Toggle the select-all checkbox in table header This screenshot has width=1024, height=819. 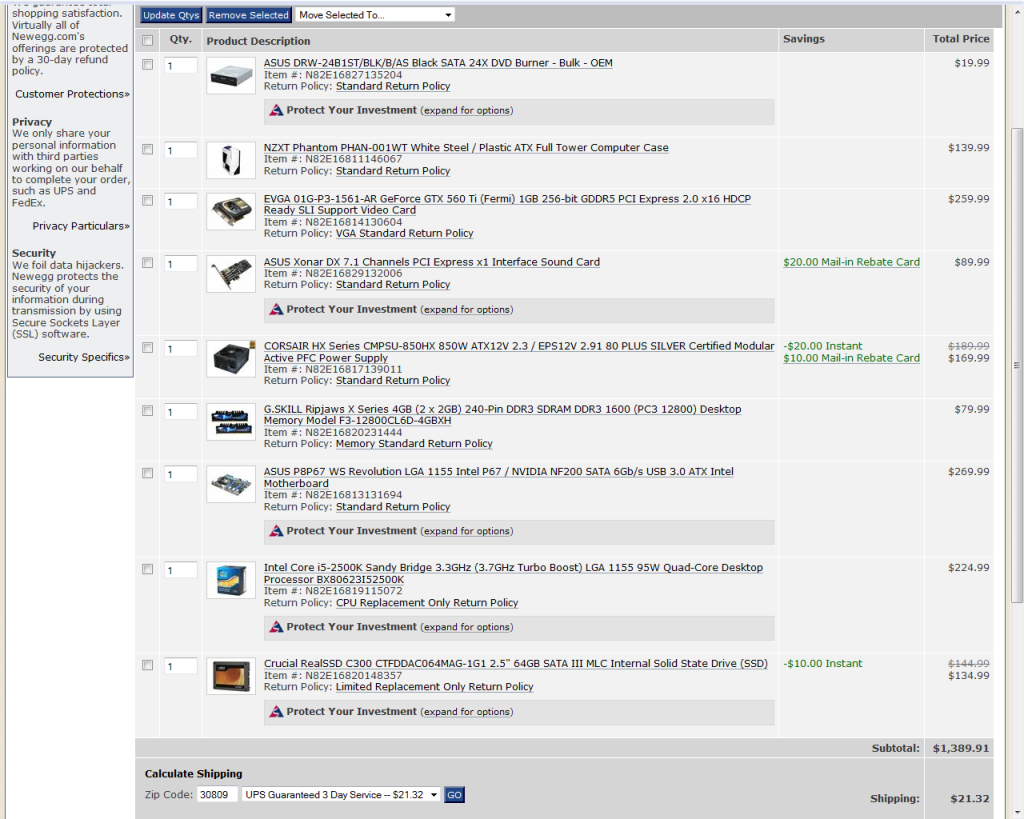148,40
